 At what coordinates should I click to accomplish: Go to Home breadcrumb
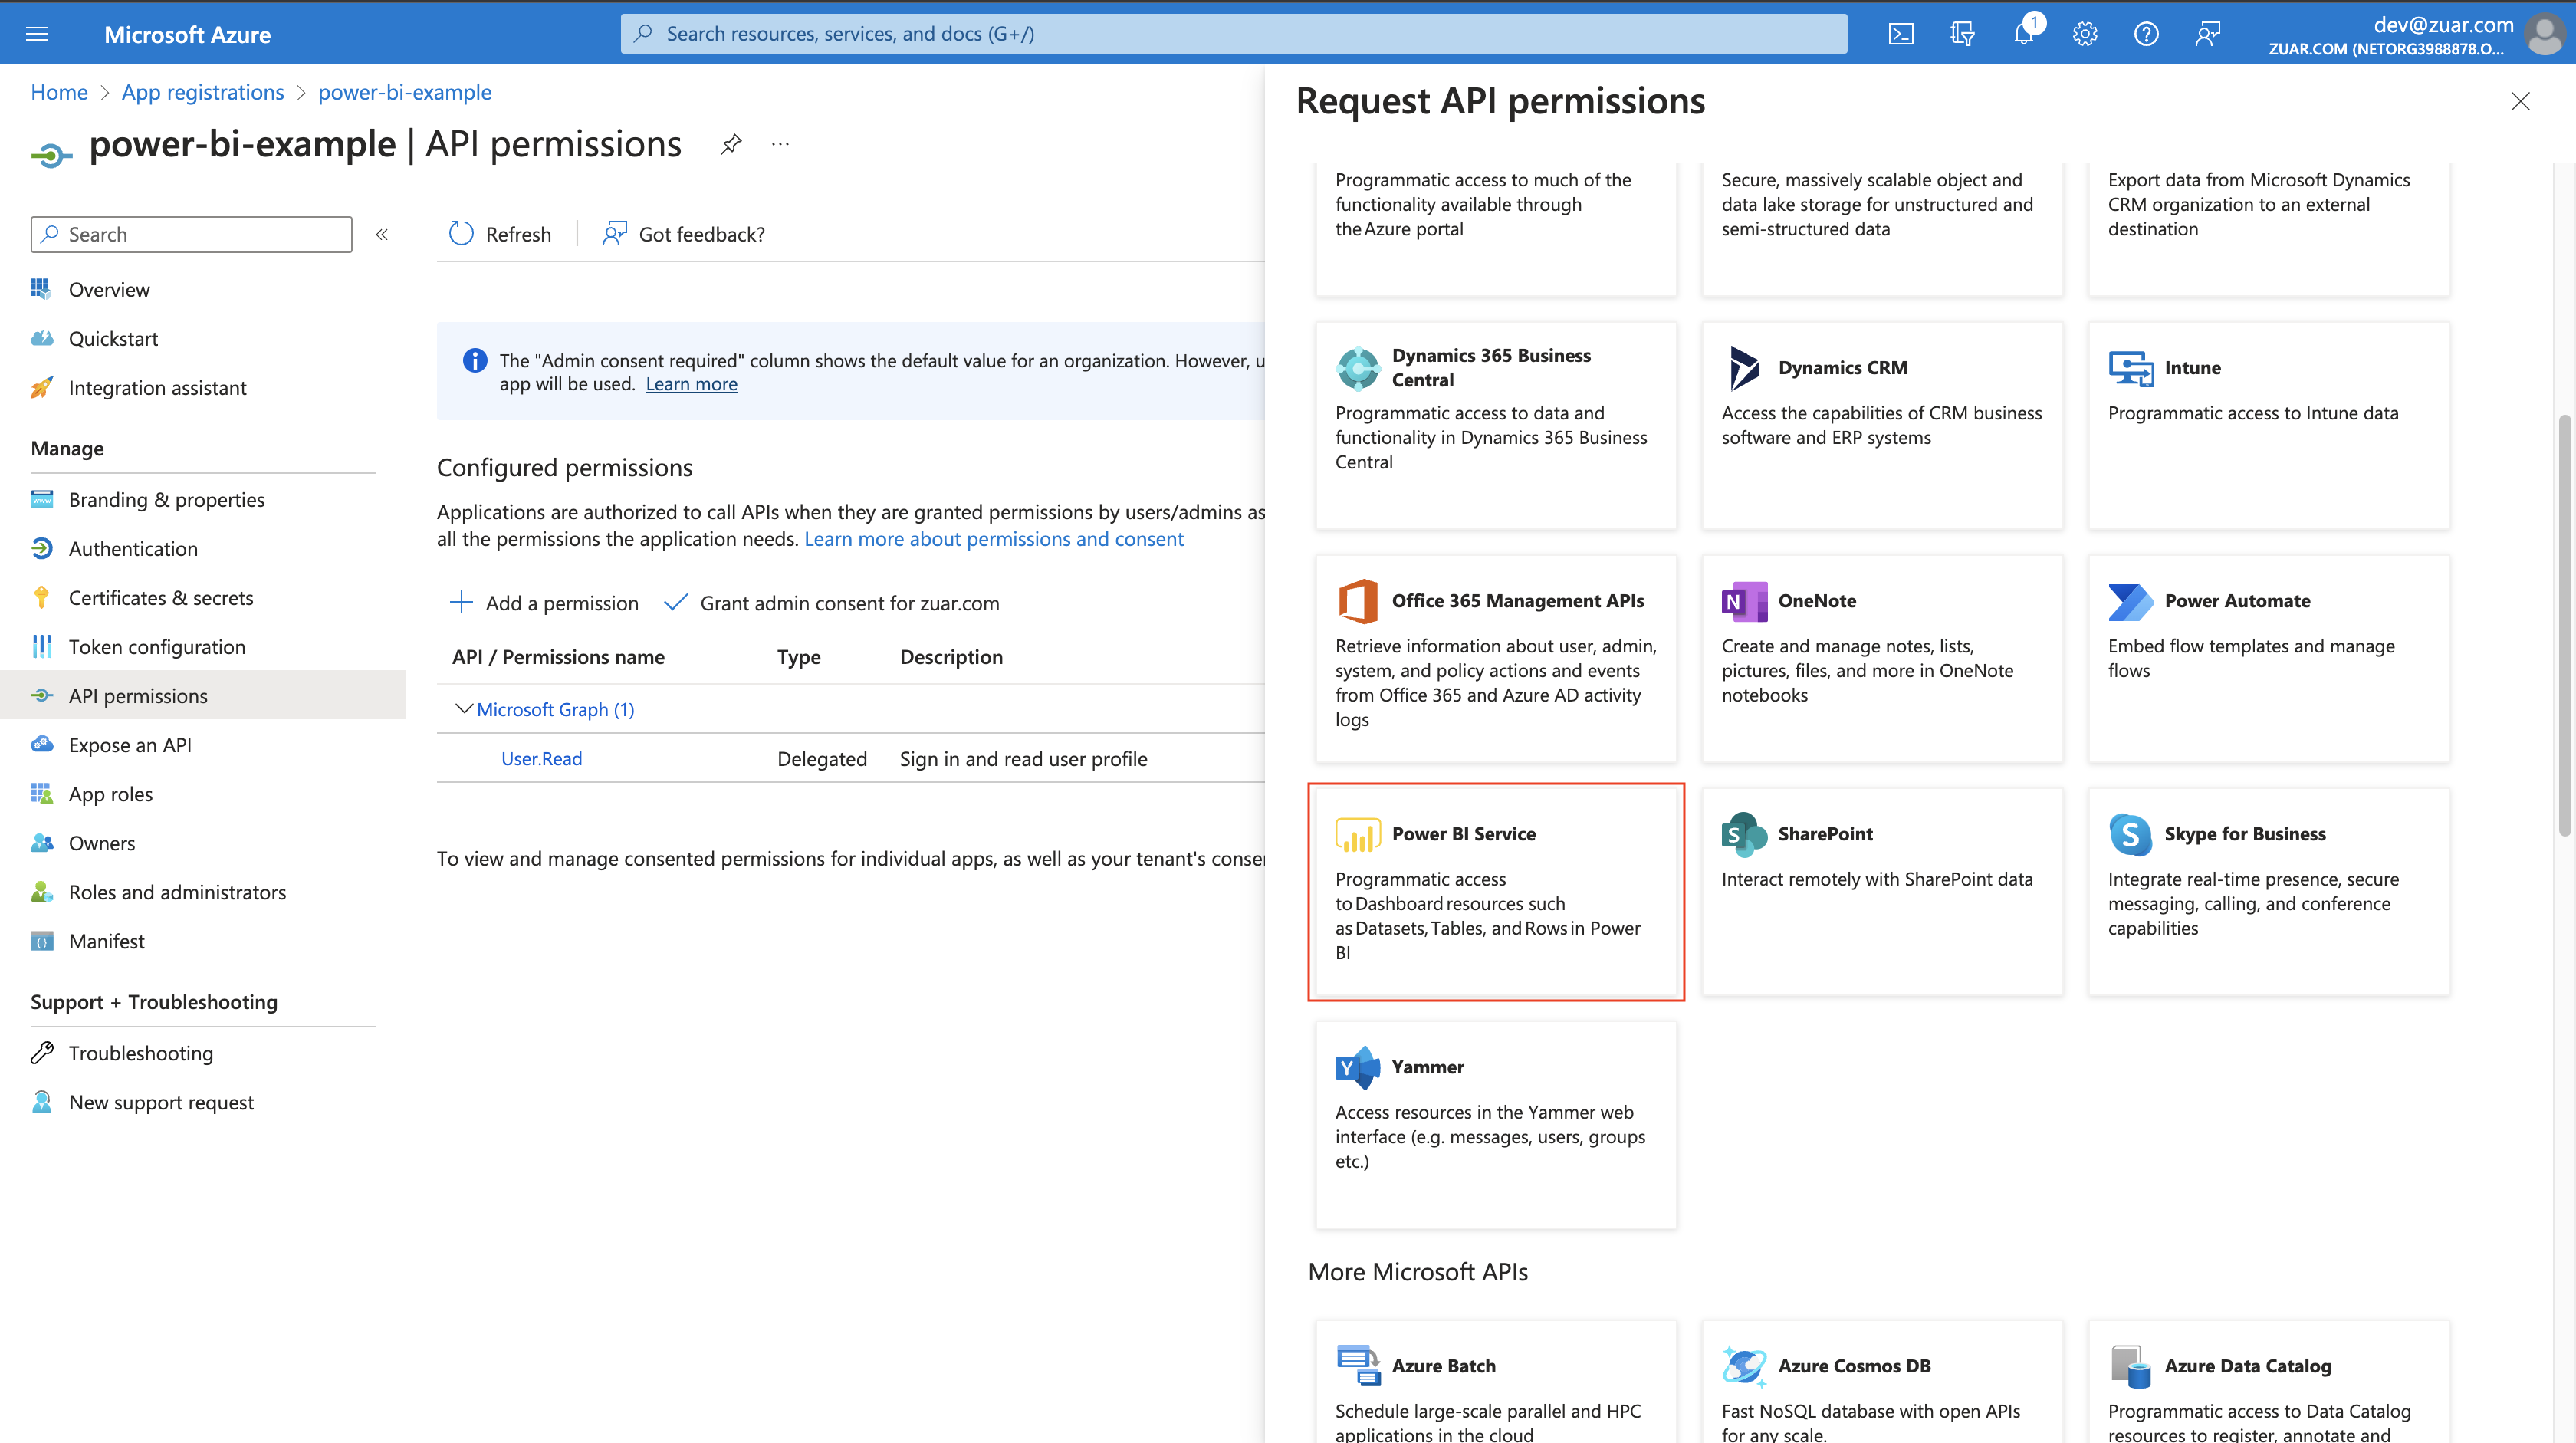click(x=59, y=92)
